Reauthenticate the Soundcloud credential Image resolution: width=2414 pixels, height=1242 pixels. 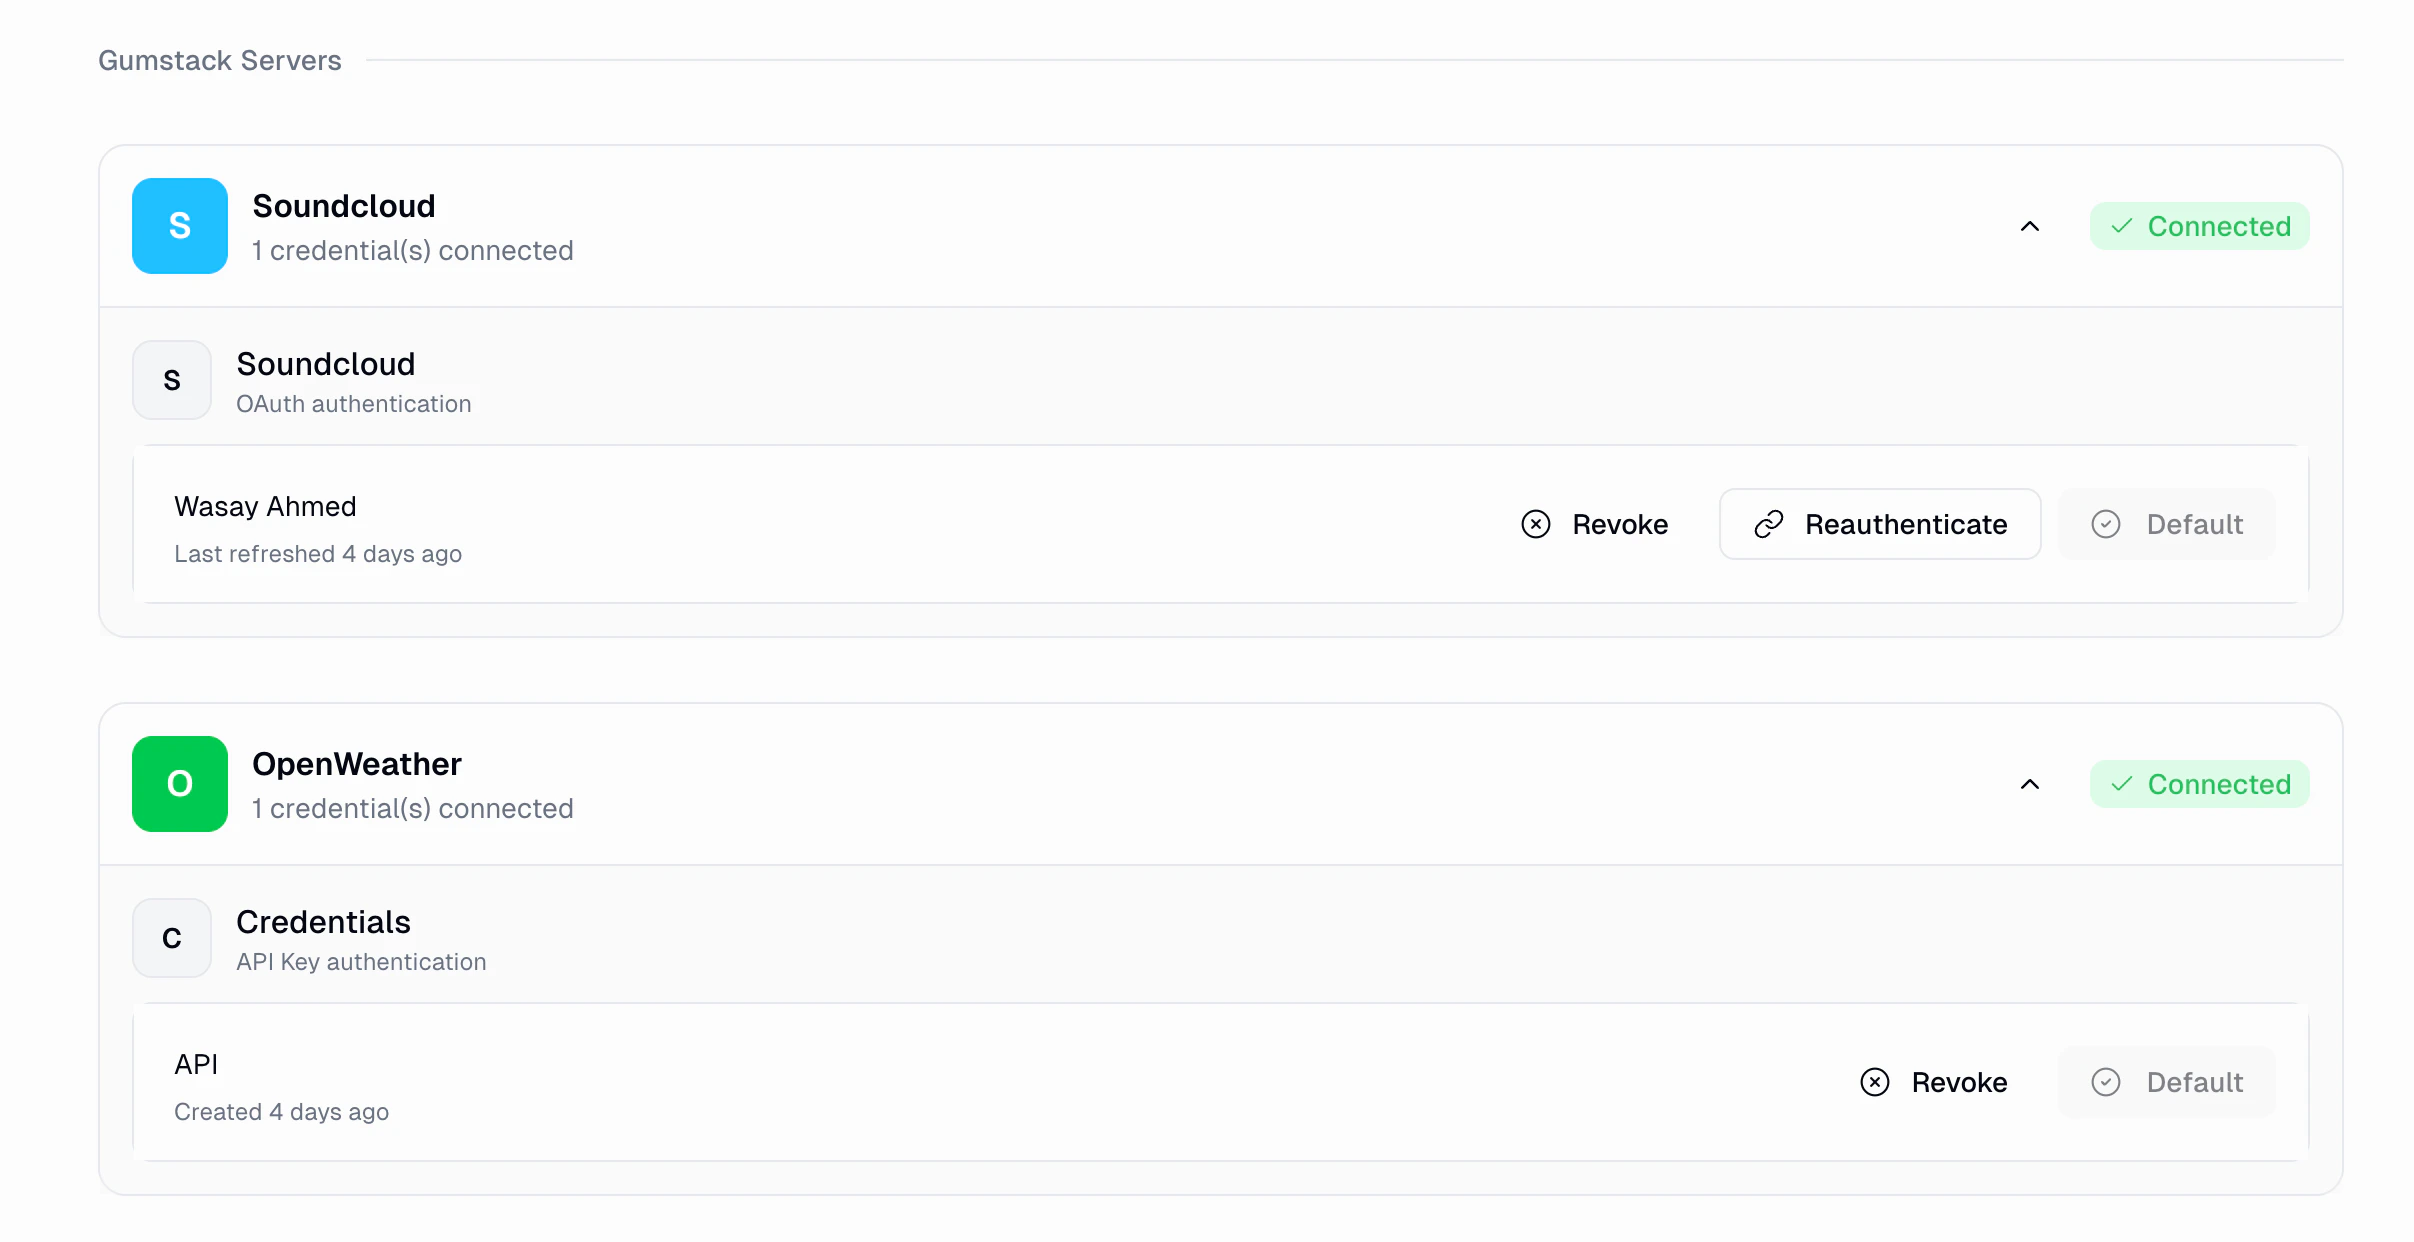pyautogui.click(x=1880, y=523)
